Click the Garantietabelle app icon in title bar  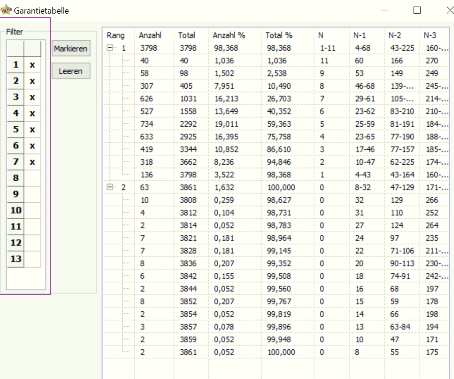pos(6,10)
